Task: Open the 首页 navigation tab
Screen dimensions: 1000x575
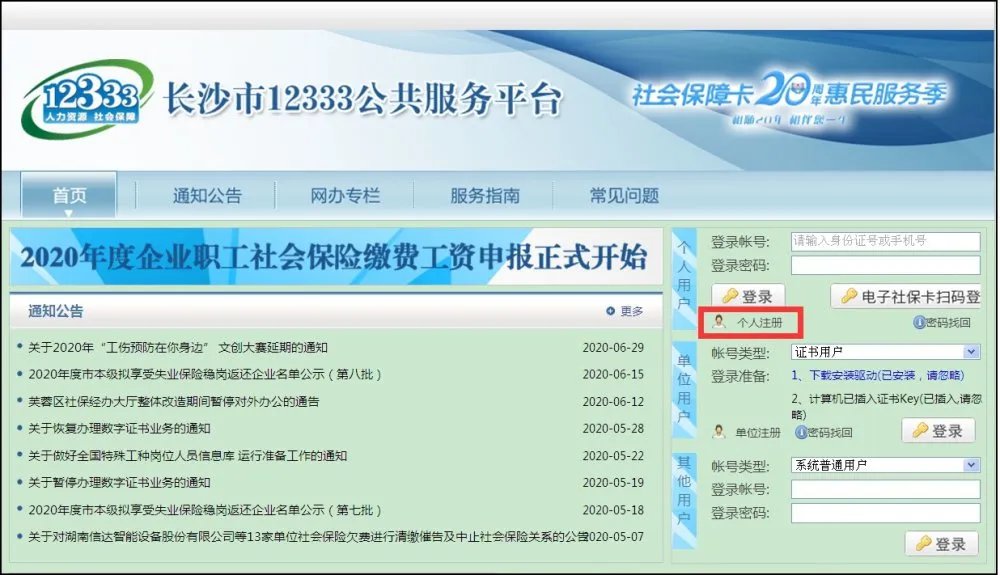Action: click(69, 195)
